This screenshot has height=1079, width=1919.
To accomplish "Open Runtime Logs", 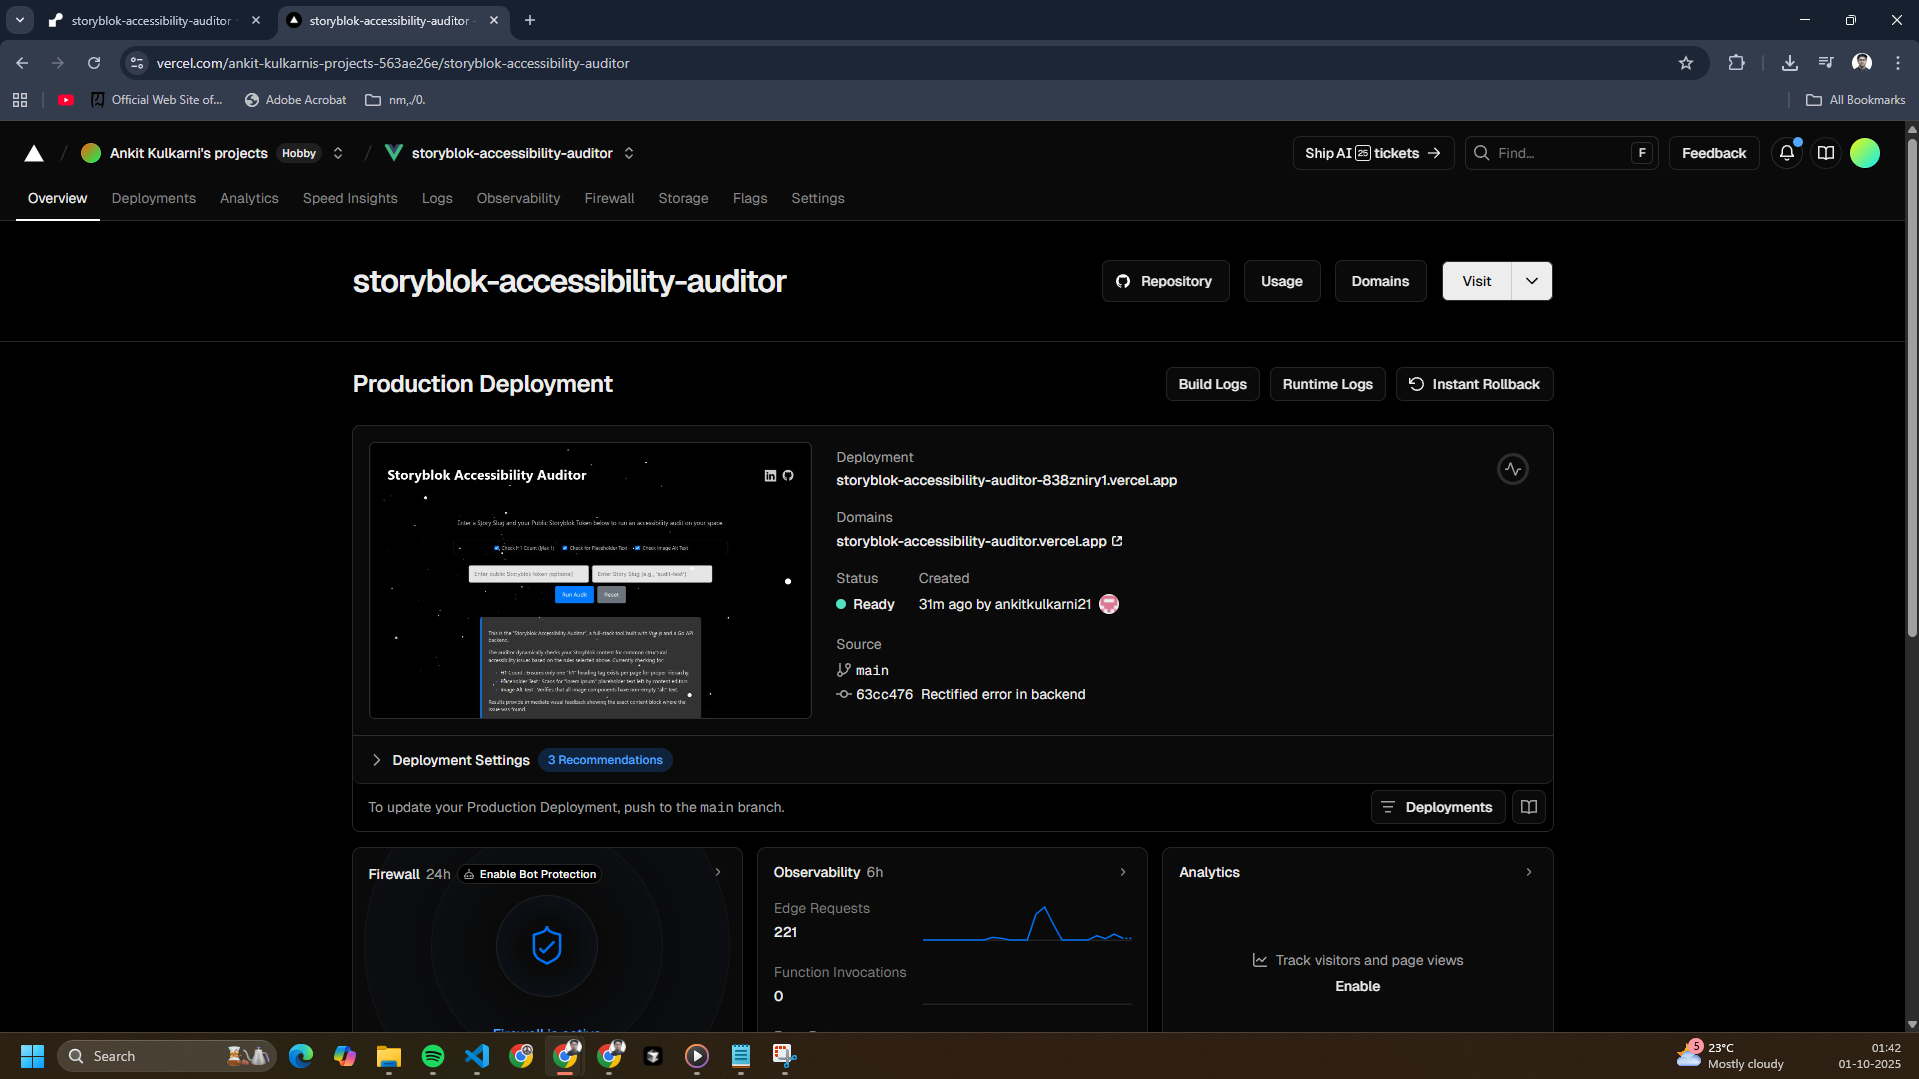I will coord(1327,384).
